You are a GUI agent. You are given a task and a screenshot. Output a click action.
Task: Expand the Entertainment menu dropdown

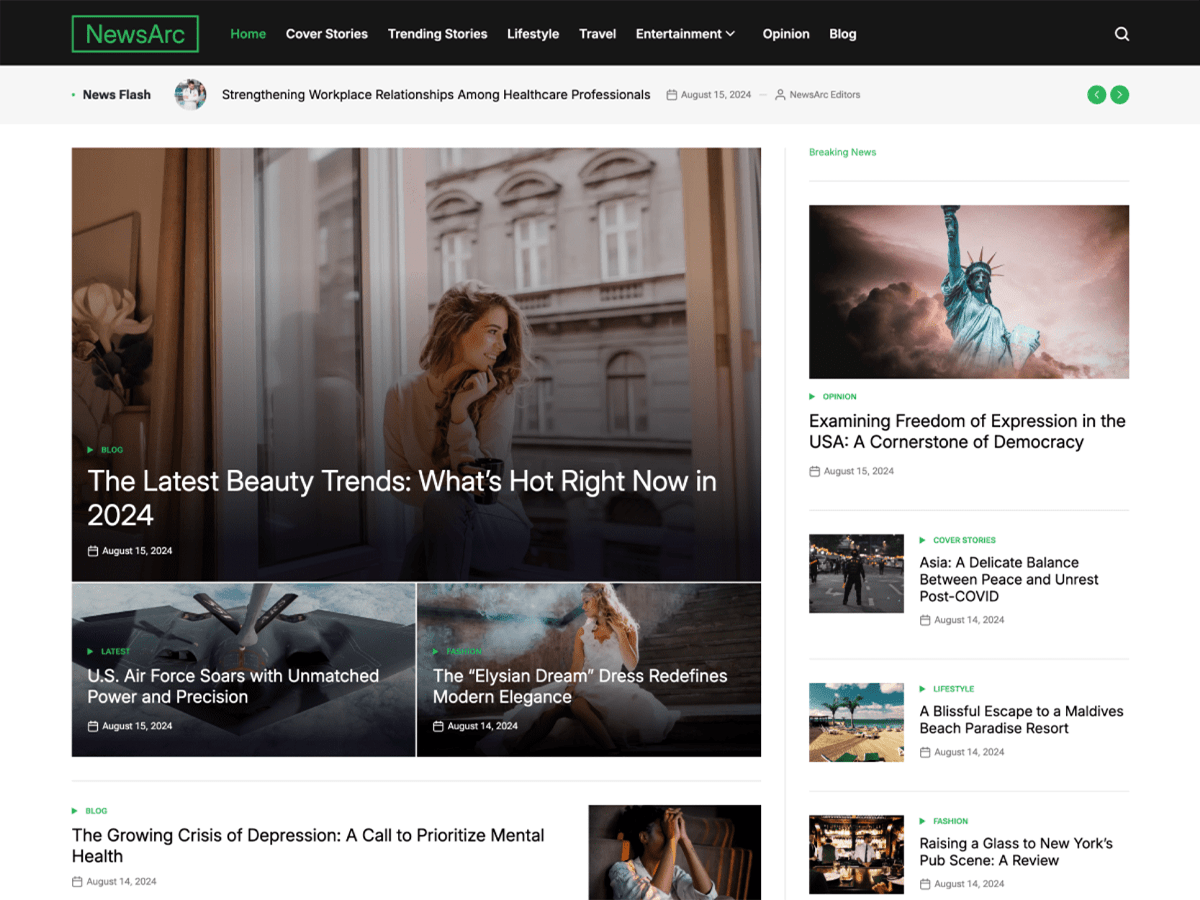685,33
